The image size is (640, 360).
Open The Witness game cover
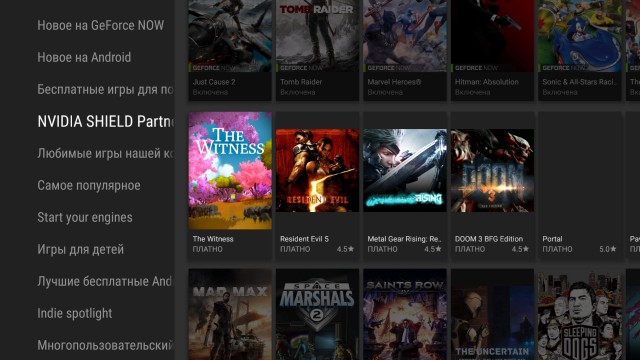[x=230, y=171]
